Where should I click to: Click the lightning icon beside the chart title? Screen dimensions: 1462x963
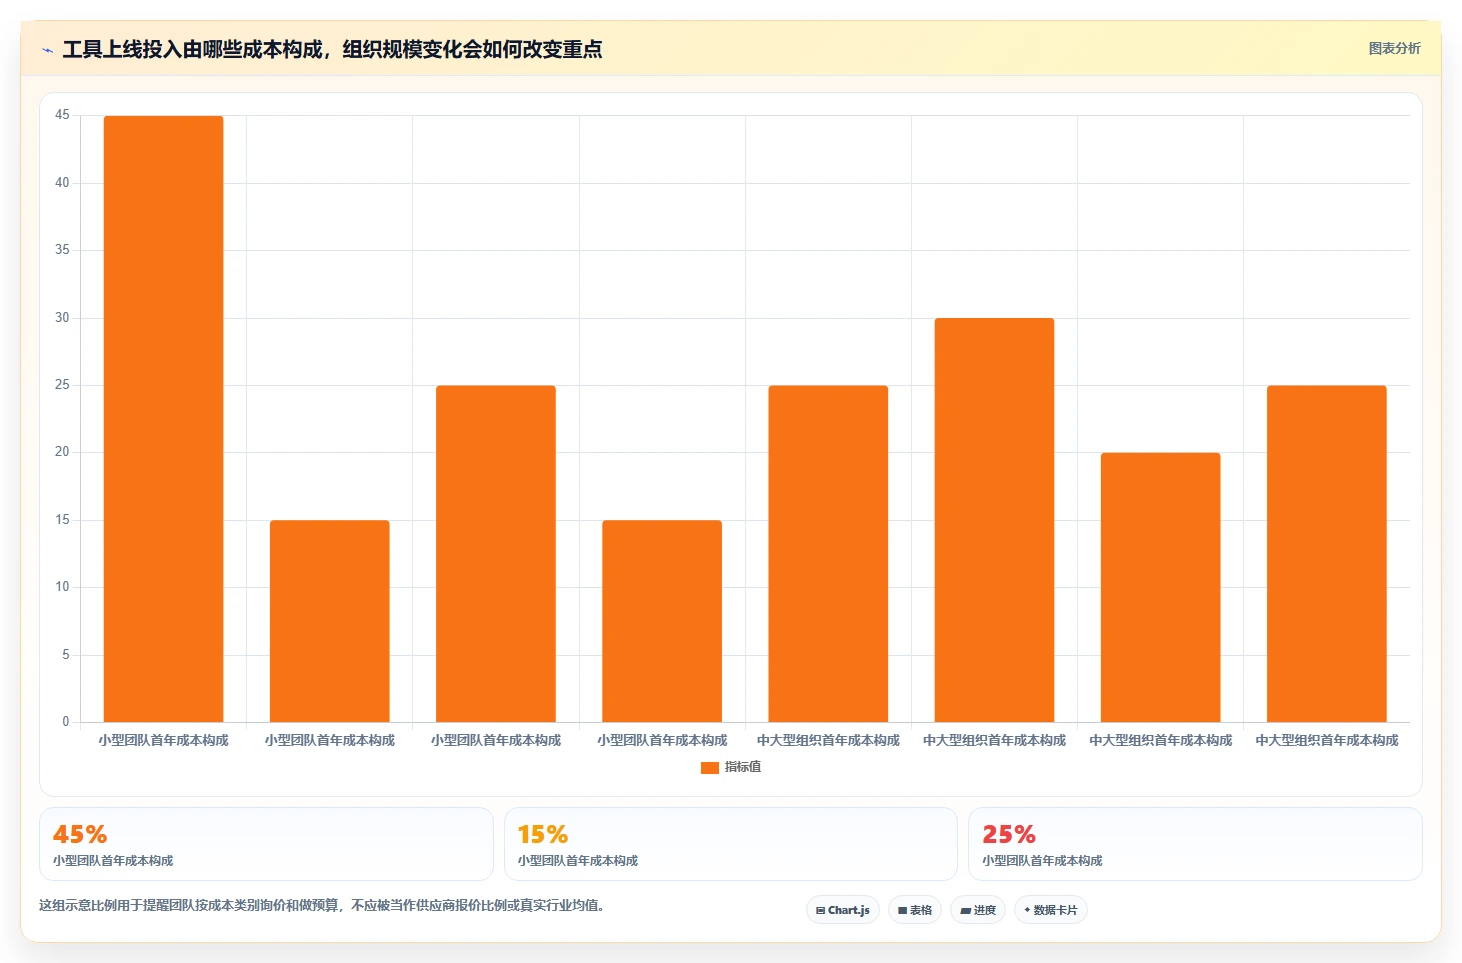[x=47, y=50]
